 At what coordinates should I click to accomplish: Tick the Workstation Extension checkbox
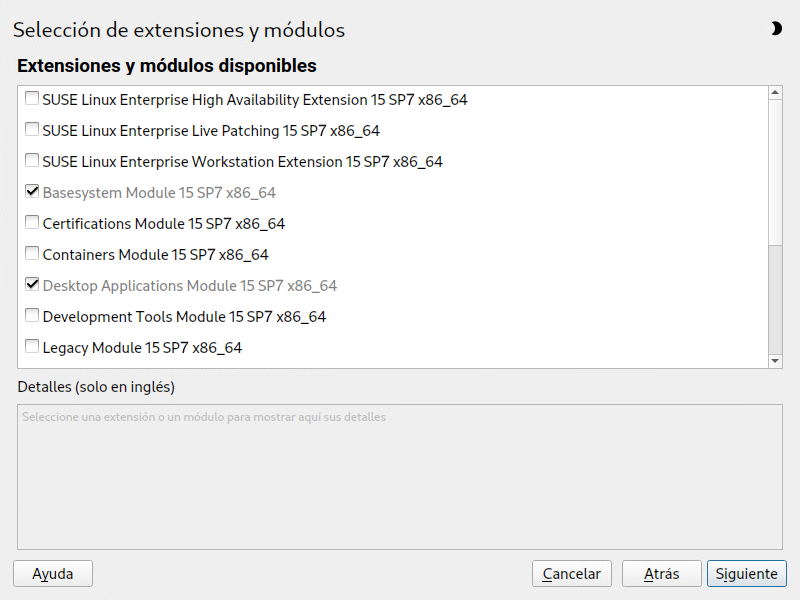[x=32, y=160]
